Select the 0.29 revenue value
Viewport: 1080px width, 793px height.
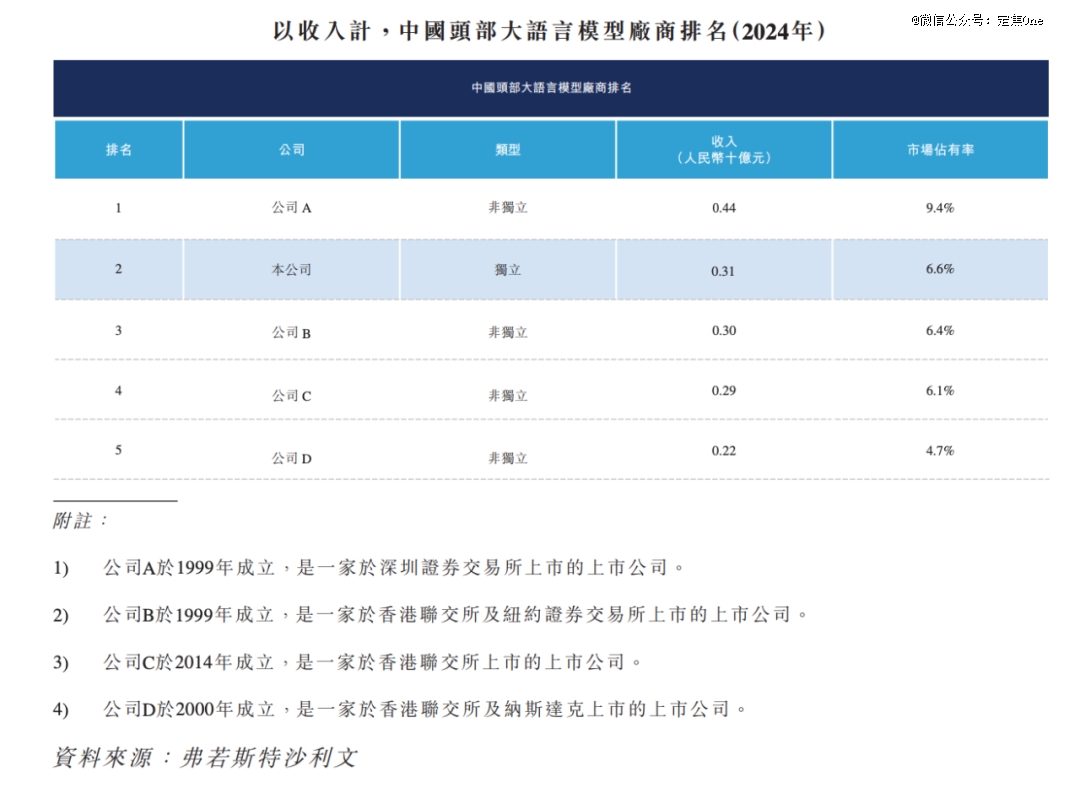pyautogui.click(x=724, y=391)
